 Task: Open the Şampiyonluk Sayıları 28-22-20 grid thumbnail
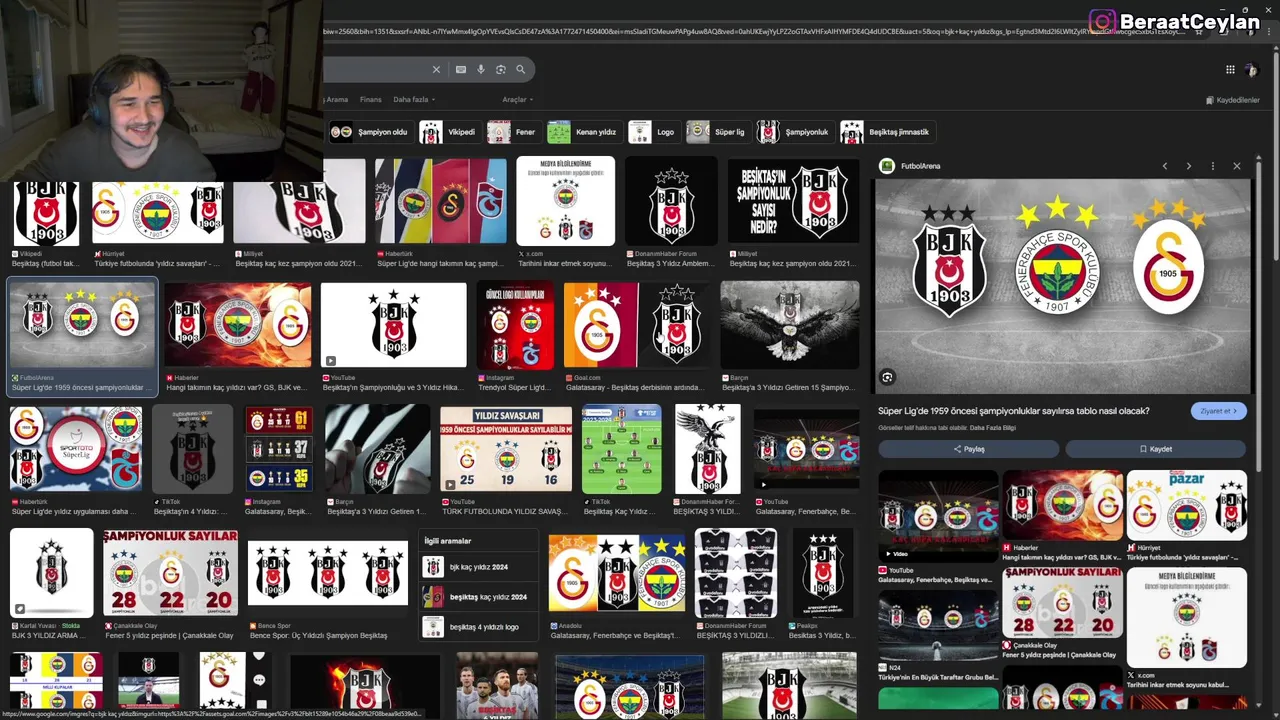point(171,573)
